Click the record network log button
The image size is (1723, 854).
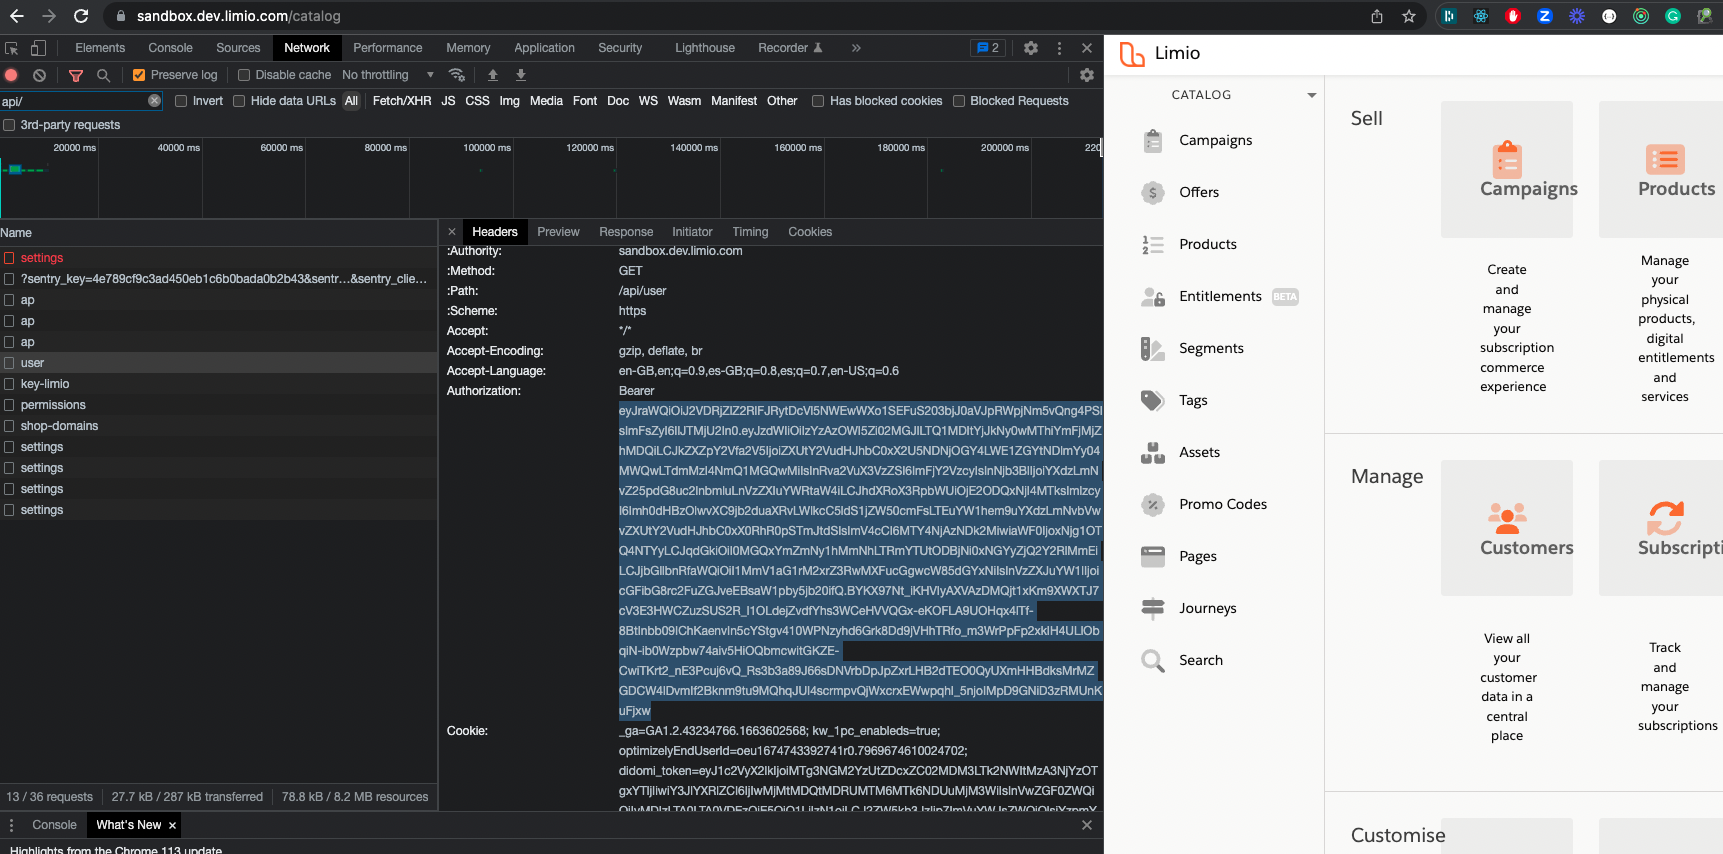click(x=11, y=75)
